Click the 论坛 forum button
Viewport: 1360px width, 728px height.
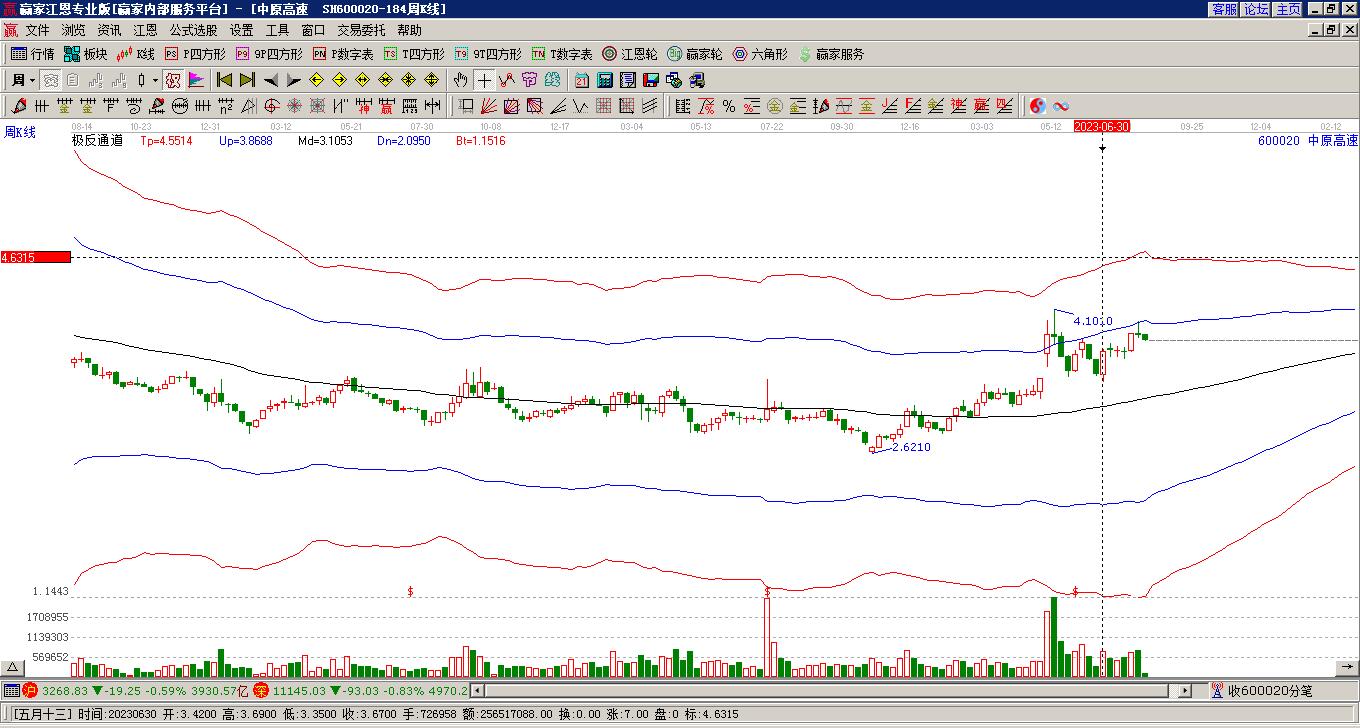1256,9
